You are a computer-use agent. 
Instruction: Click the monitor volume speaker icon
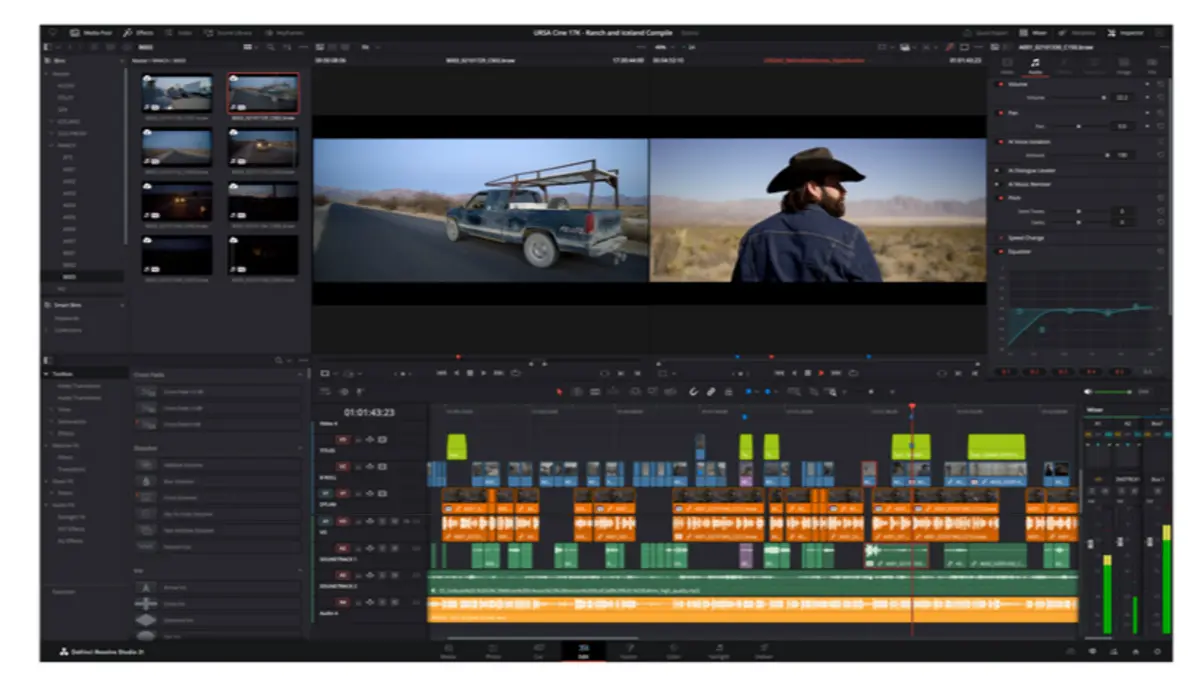tap(1088, 392)
